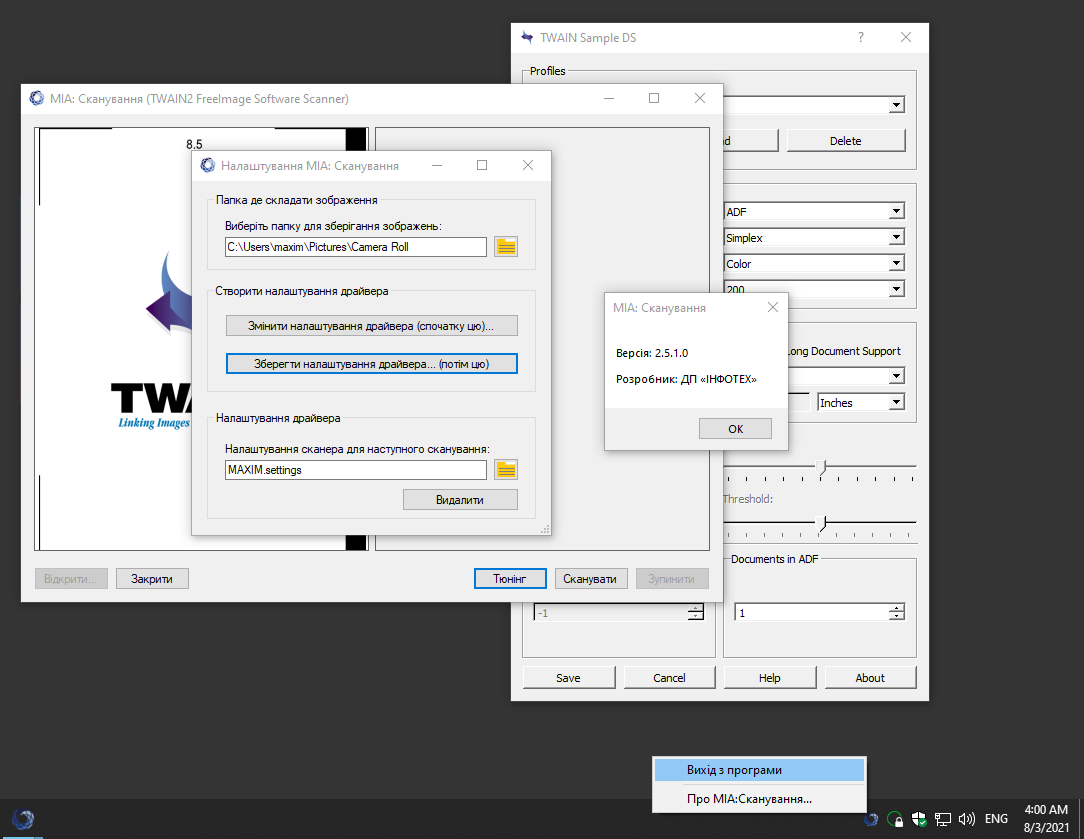Open the Color mode dropdown
This screenshot has height=839, width=1084.
pos(897,263)
